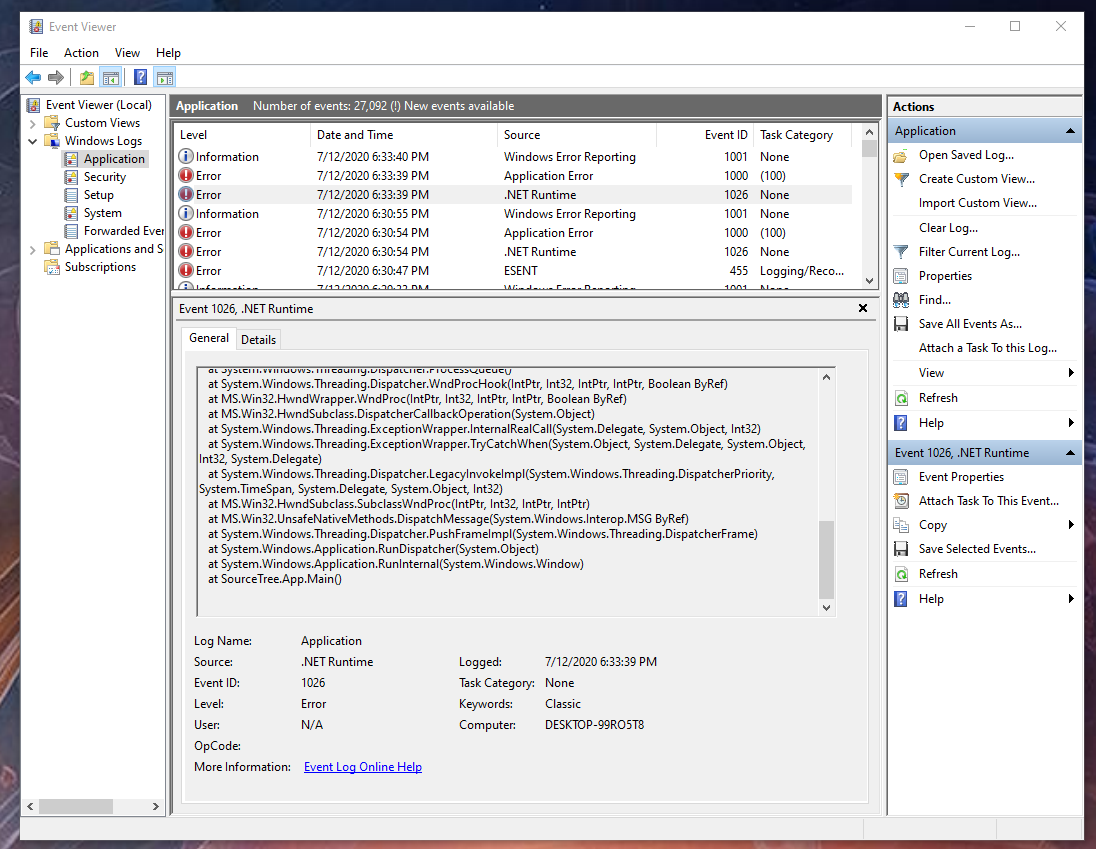Expand Applications and Services Logs node
This screenshot has width=1096, height=849.
[32, 249]
